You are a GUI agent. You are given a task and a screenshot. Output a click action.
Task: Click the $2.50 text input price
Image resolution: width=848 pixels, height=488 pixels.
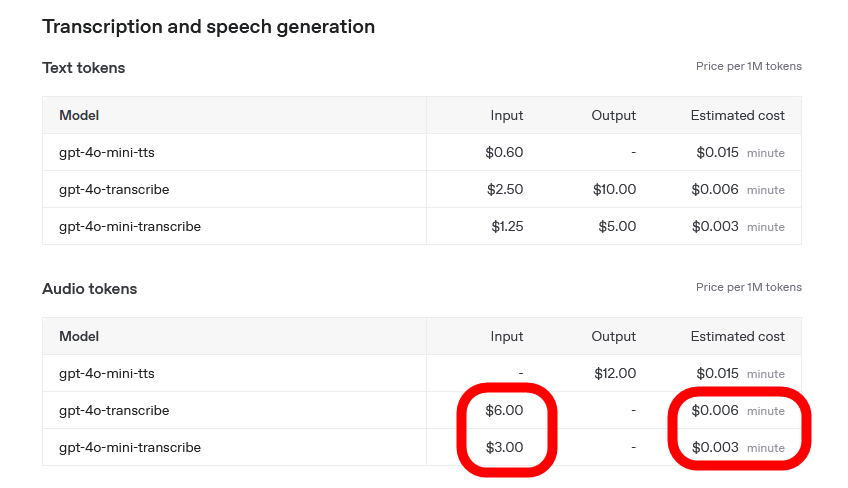(x=504, y=190)
